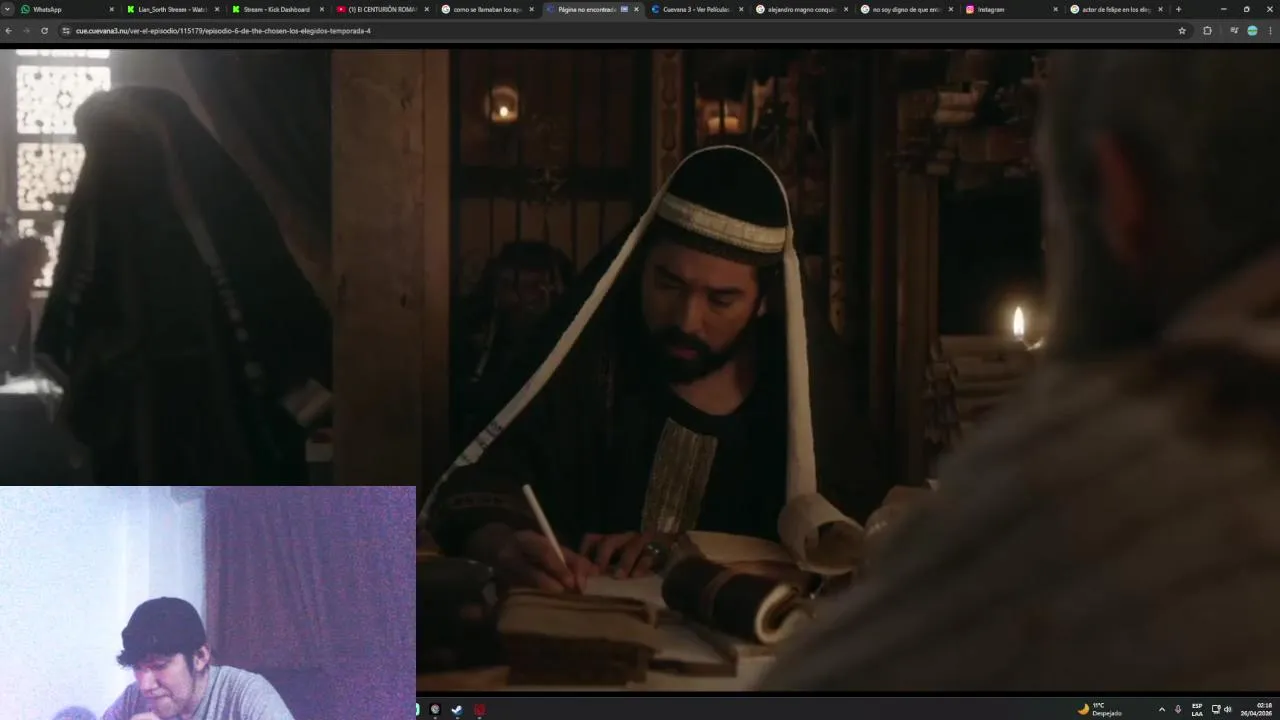Close the WhatsApp tab
This screenshot has width=1280, height=720.
[x=111, y=9]
